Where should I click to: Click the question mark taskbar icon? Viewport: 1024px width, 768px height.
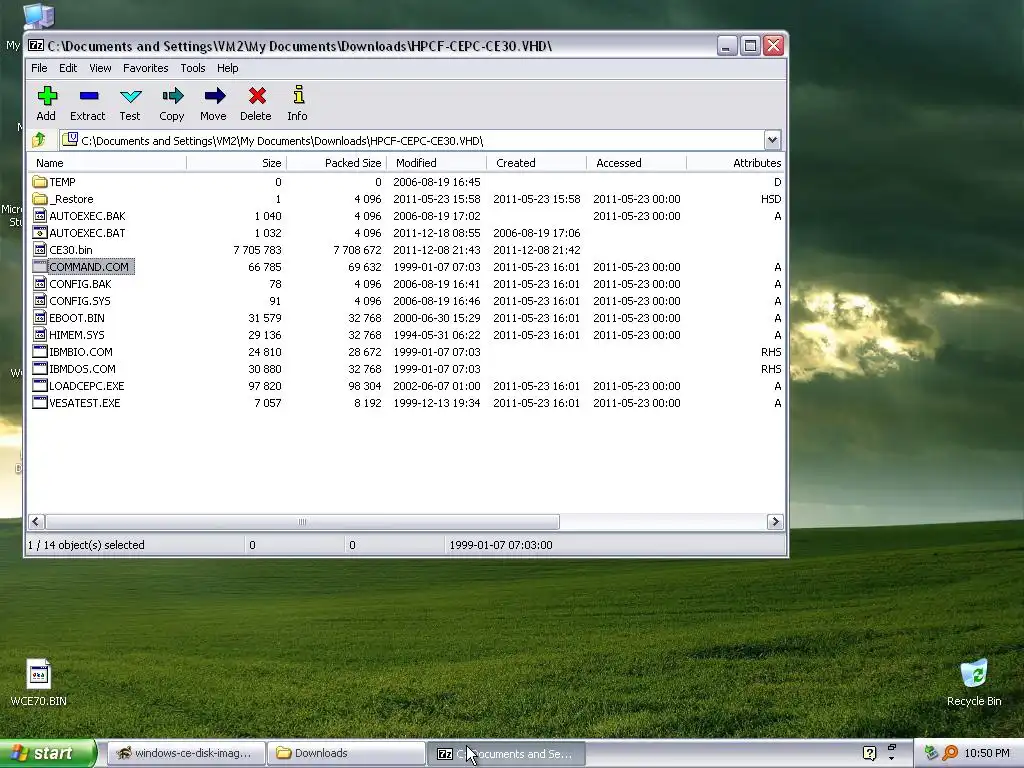pos(869,753)
